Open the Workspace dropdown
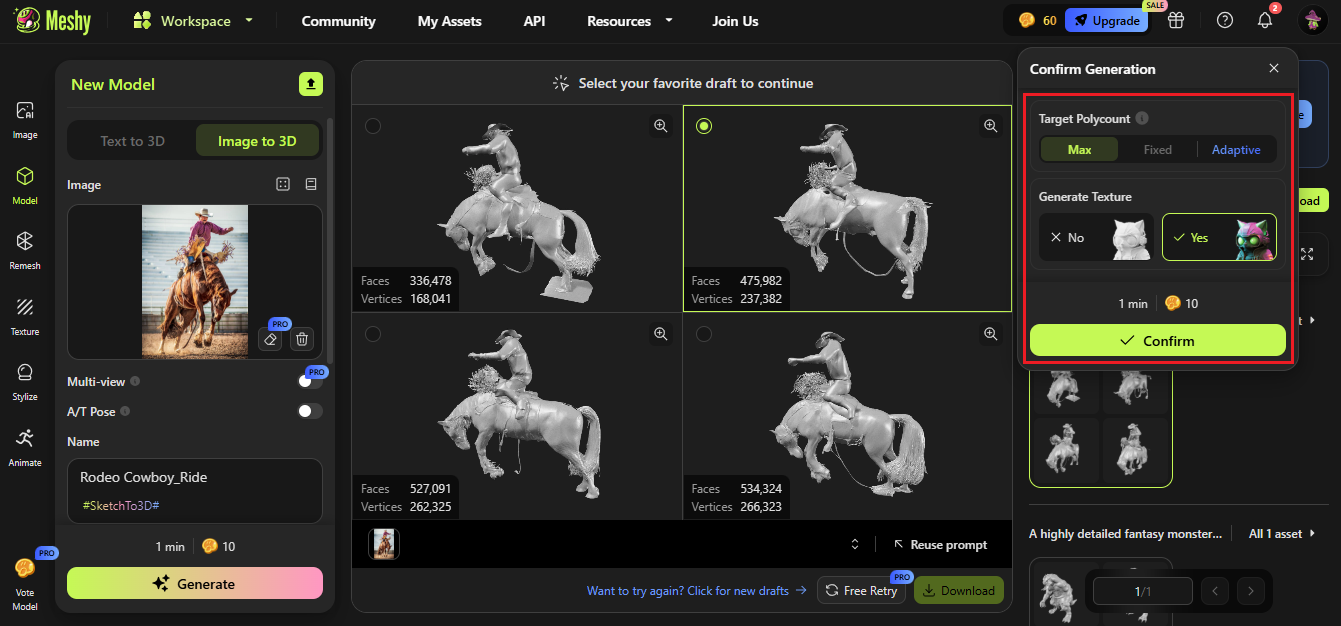 tap(193, 20)
